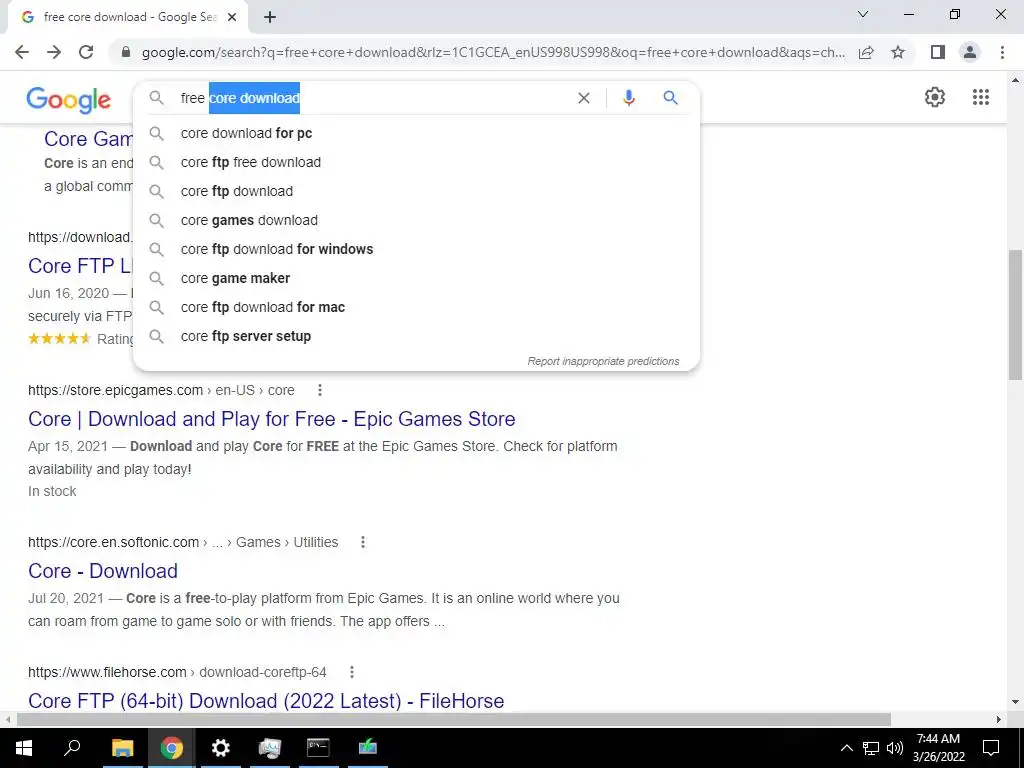Click the address bar URL
Viewport: 1024px width, 768px height.
(x=493, y=52)
